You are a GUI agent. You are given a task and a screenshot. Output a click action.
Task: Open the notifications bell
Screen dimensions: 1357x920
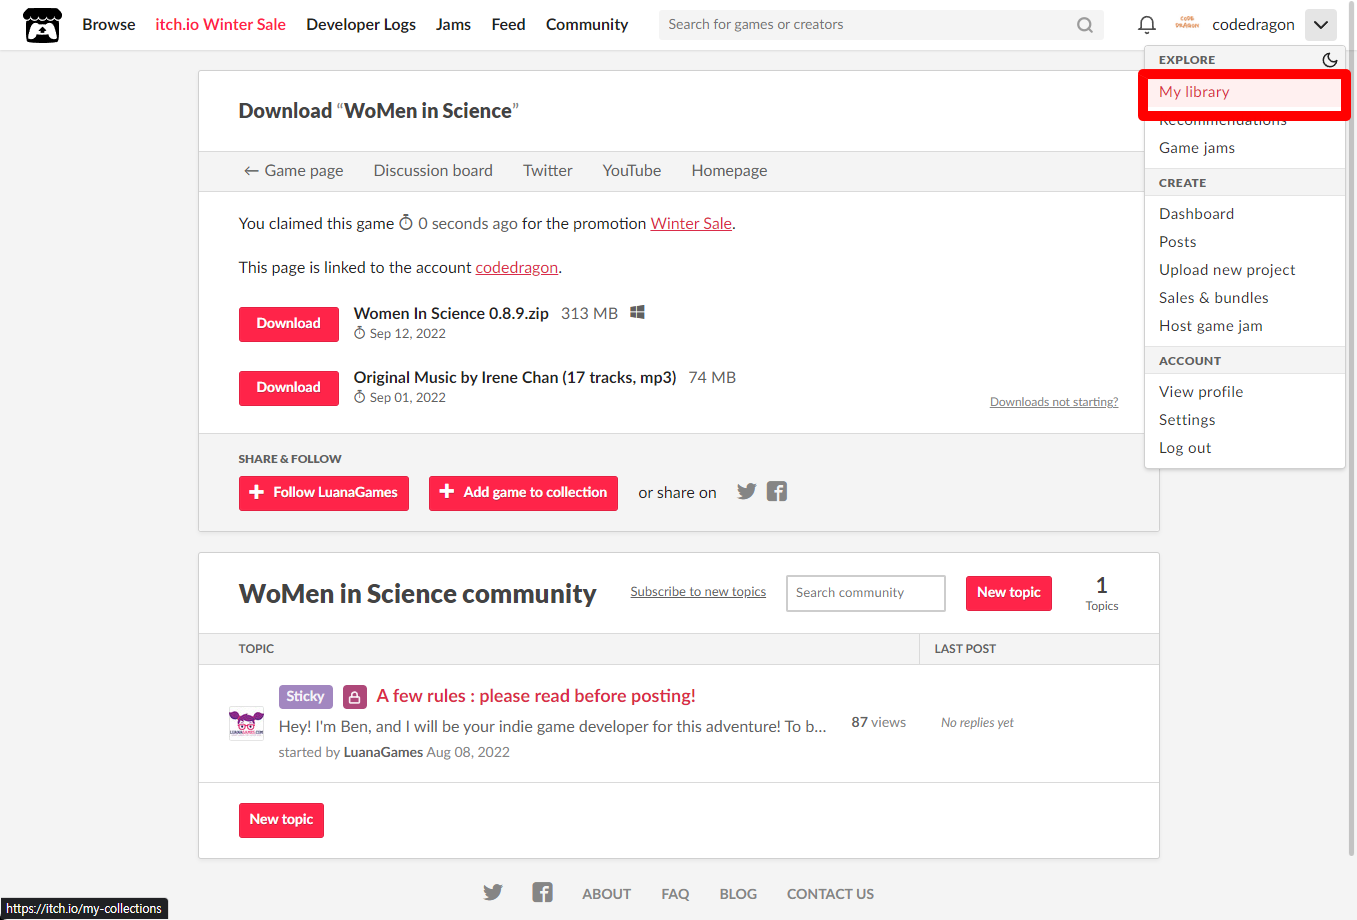[1147, 25]
